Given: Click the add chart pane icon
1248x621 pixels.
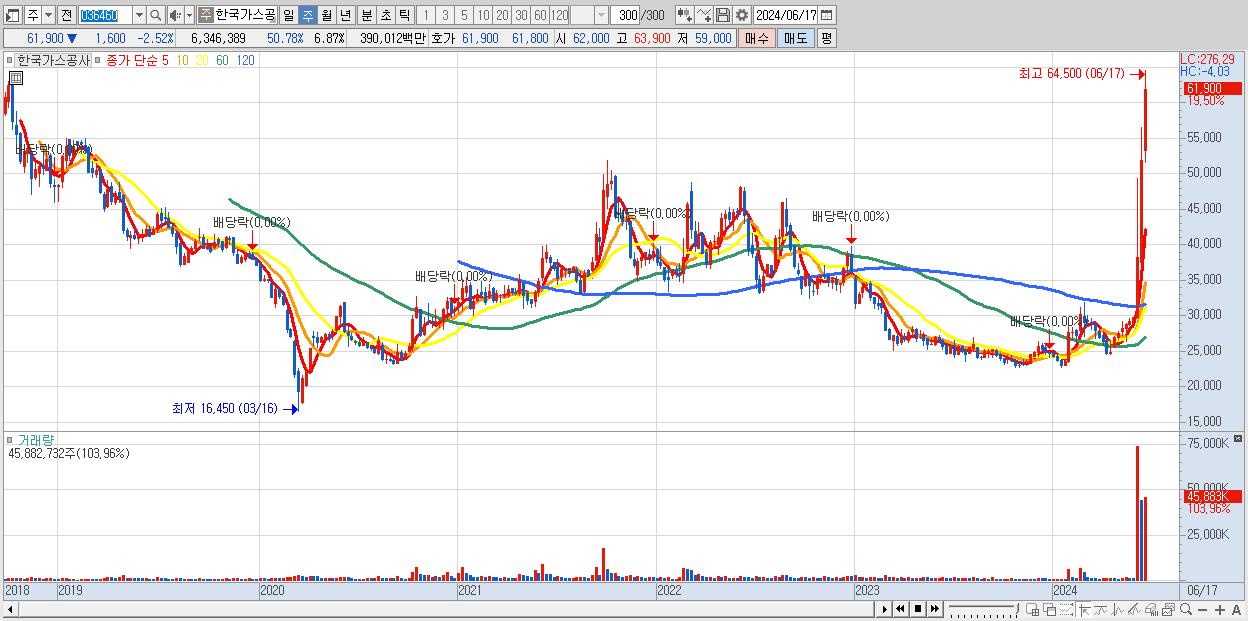Looking at the screenshot, I should (1033, 609).
